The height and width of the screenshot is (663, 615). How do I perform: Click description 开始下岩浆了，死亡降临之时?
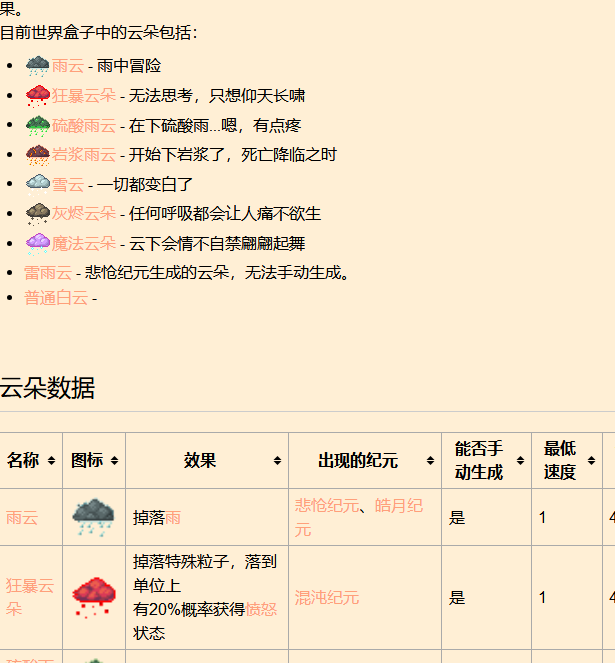[x=233, y=155]
